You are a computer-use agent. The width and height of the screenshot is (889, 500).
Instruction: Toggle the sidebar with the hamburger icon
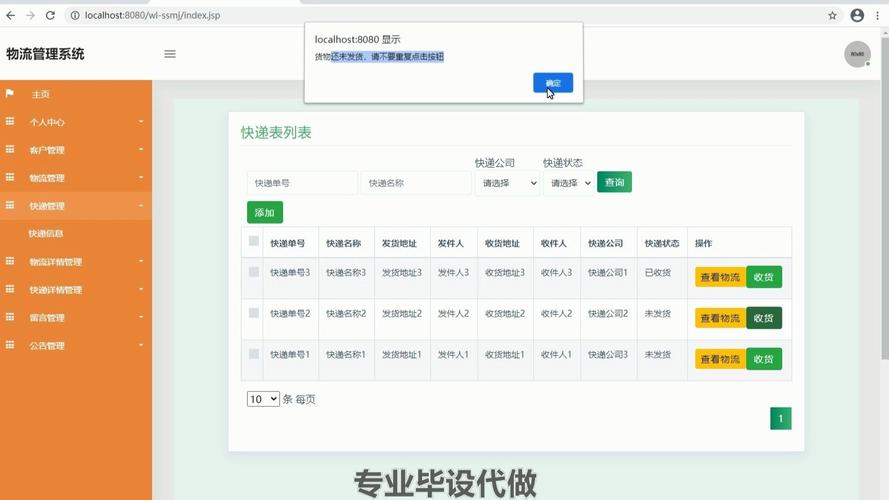pos(170,54)
